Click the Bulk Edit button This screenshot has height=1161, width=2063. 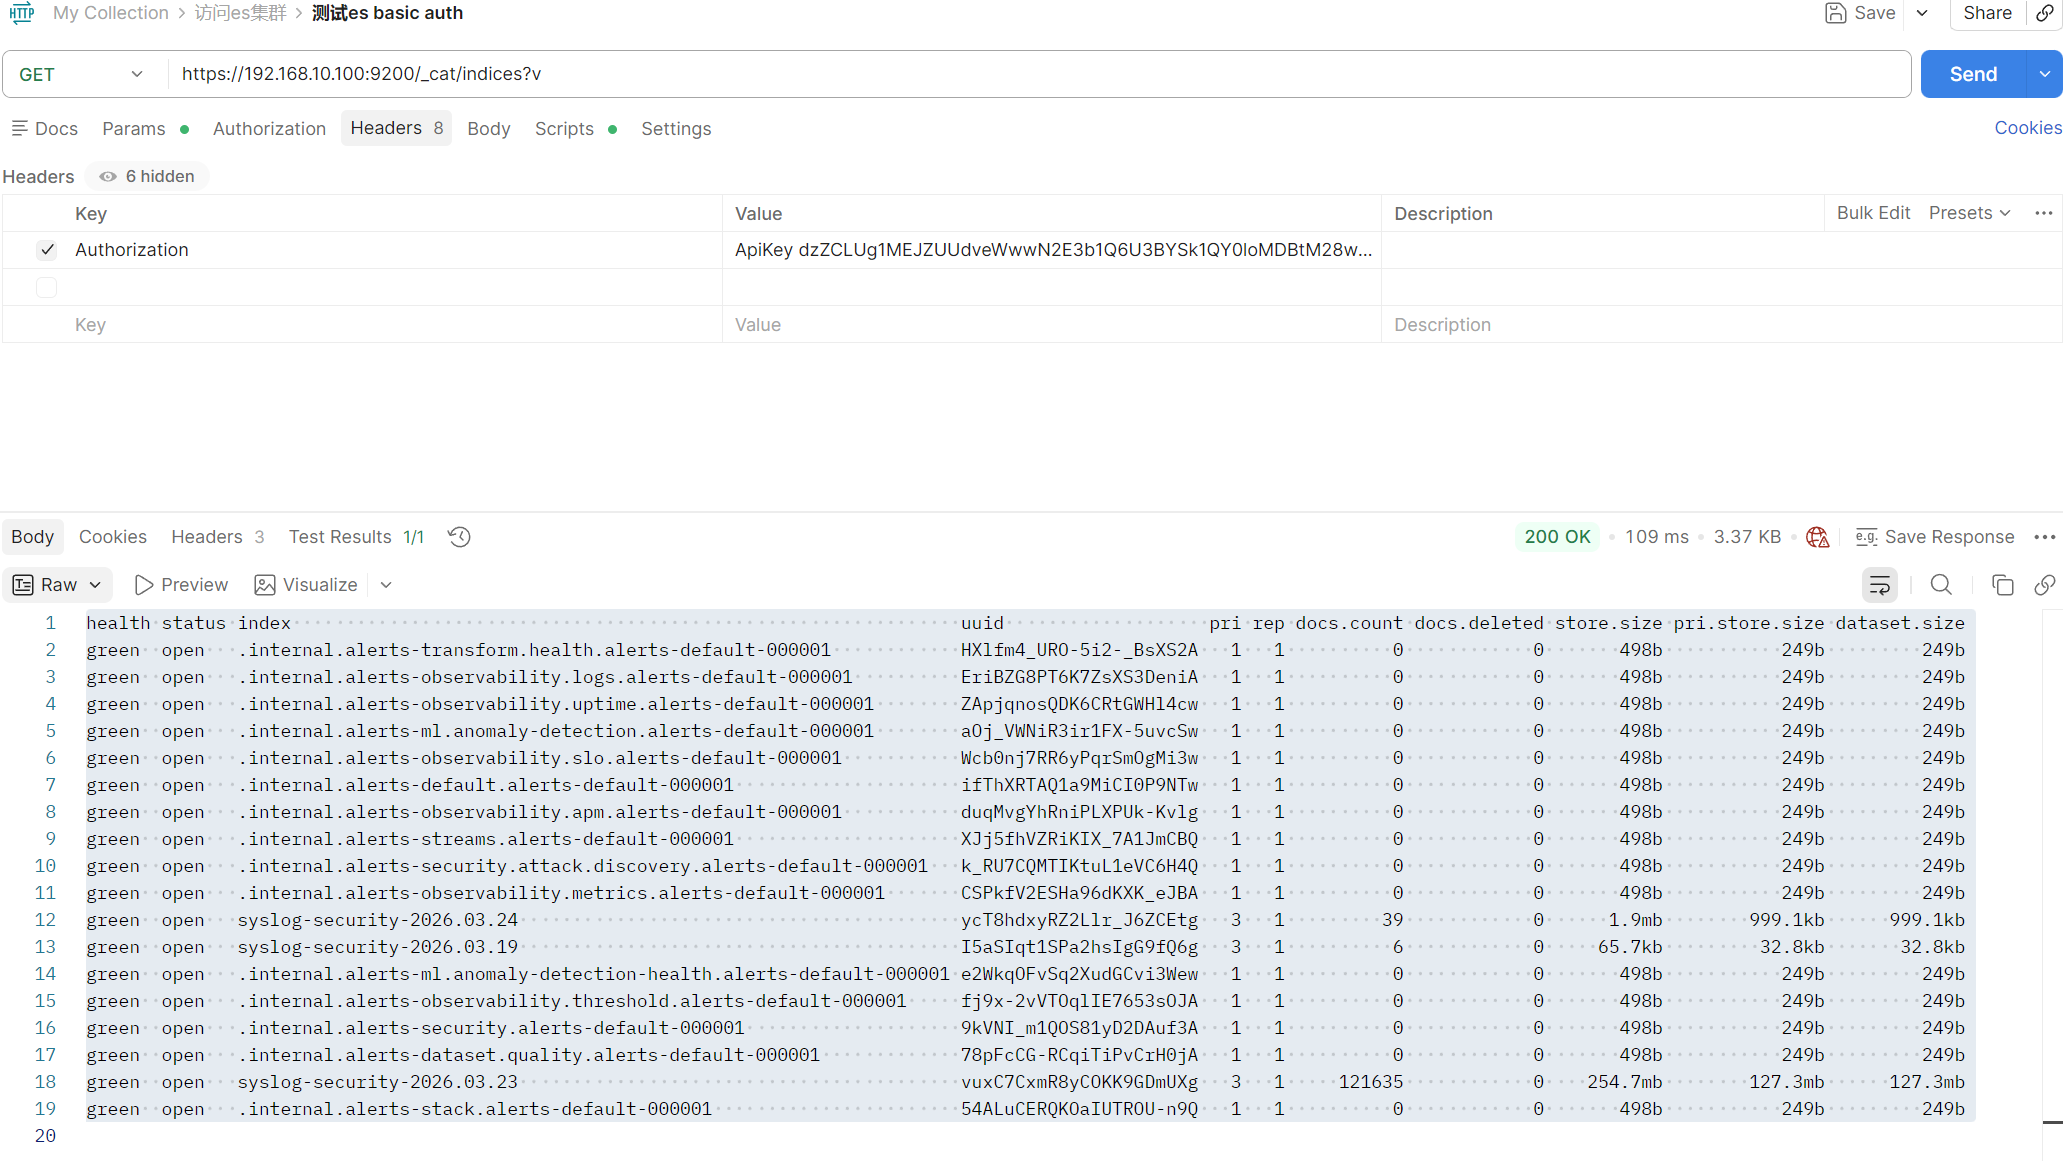tap(1873, 213)
